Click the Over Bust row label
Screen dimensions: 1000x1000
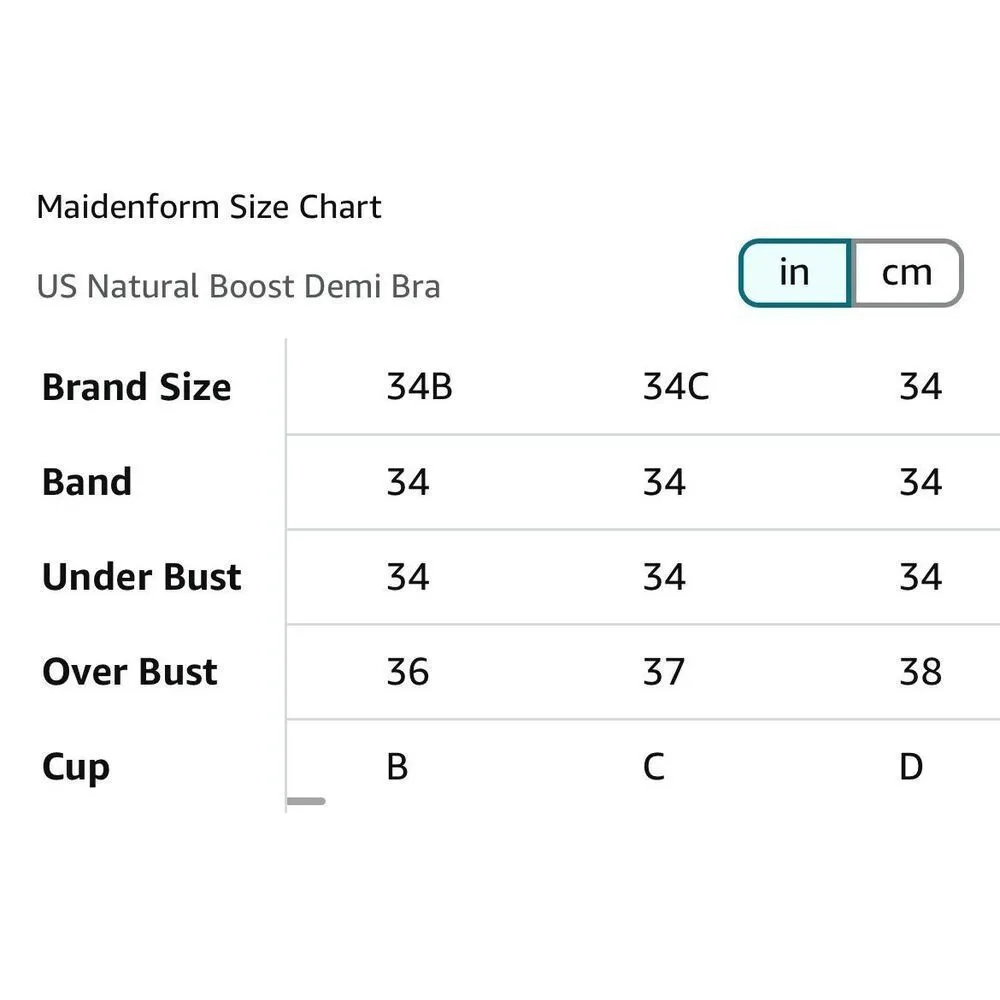point(128,672)
